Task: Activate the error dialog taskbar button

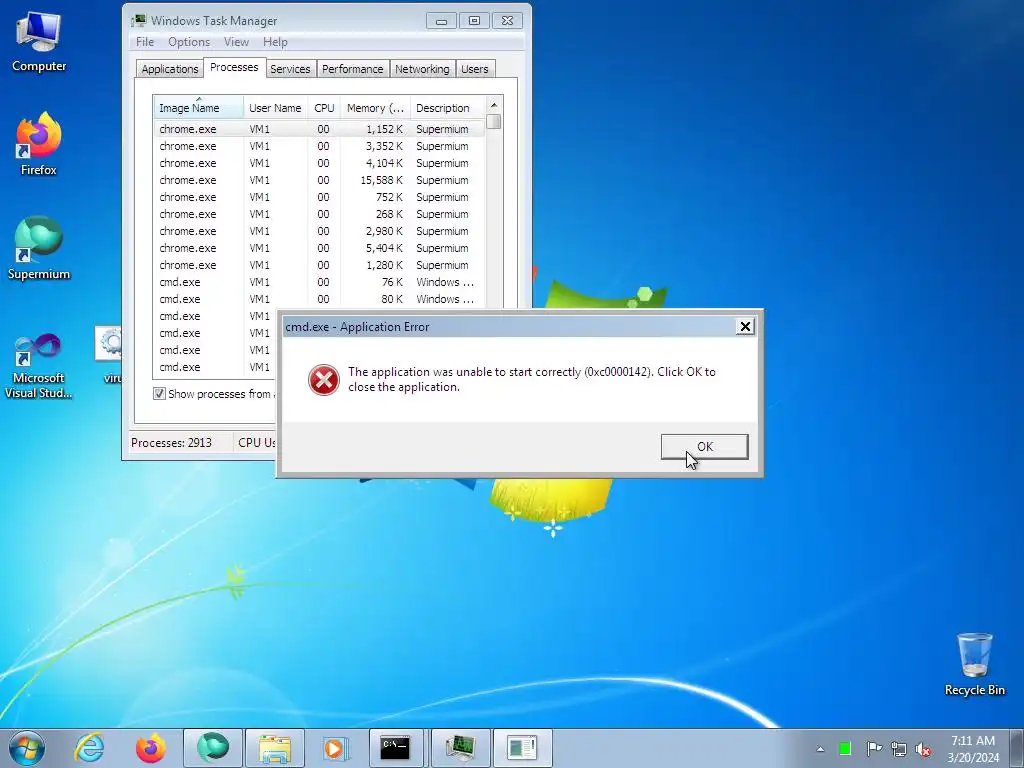Action: [522, 748]
